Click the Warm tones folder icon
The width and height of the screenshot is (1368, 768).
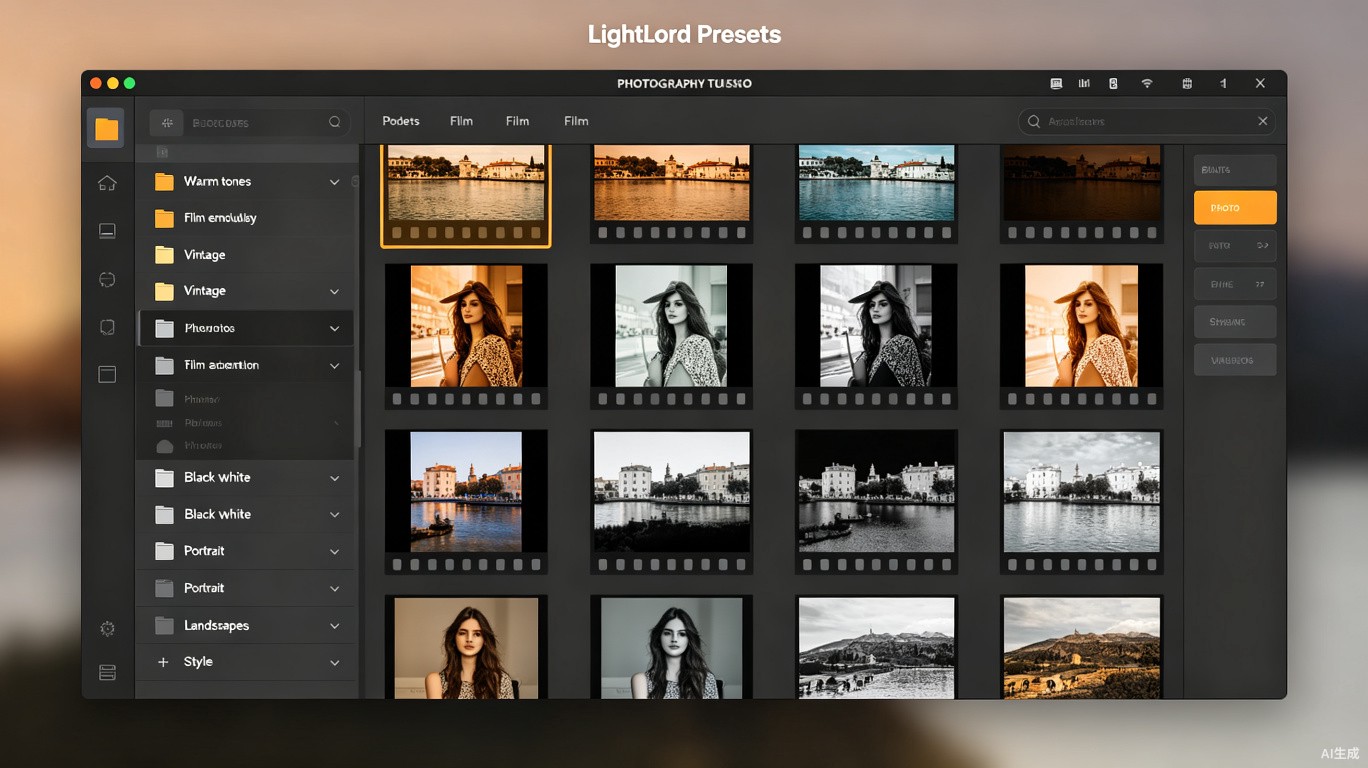(x=165, y=182)
